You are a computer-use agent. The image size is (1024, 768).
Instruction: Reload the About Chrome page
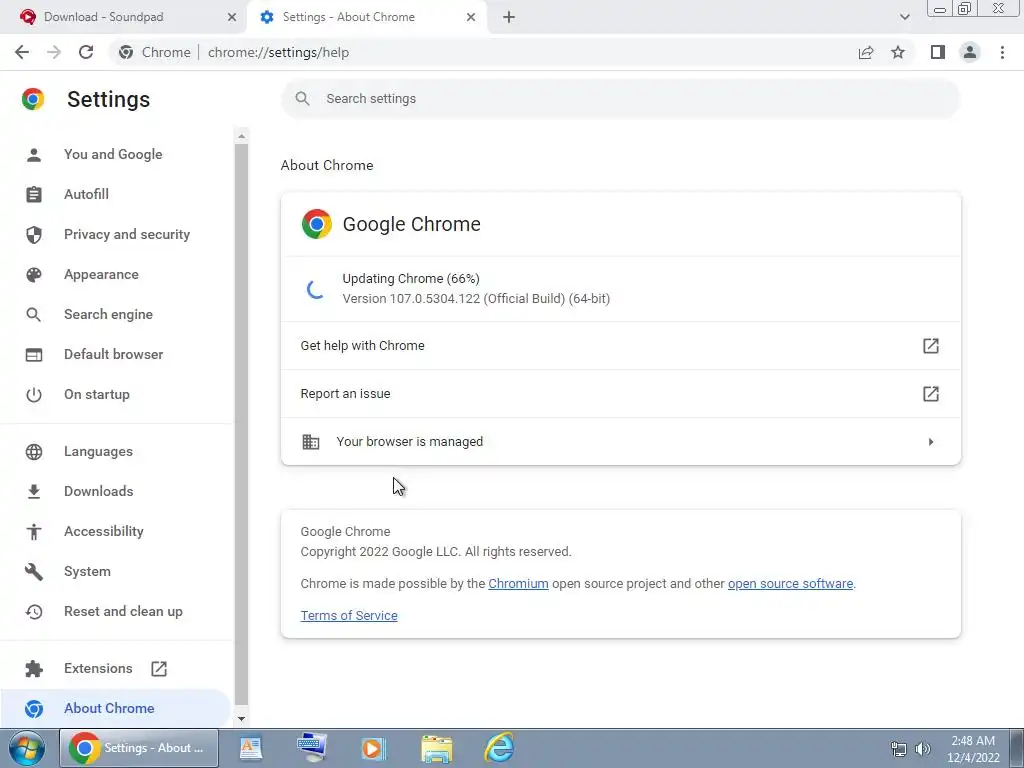86,52
